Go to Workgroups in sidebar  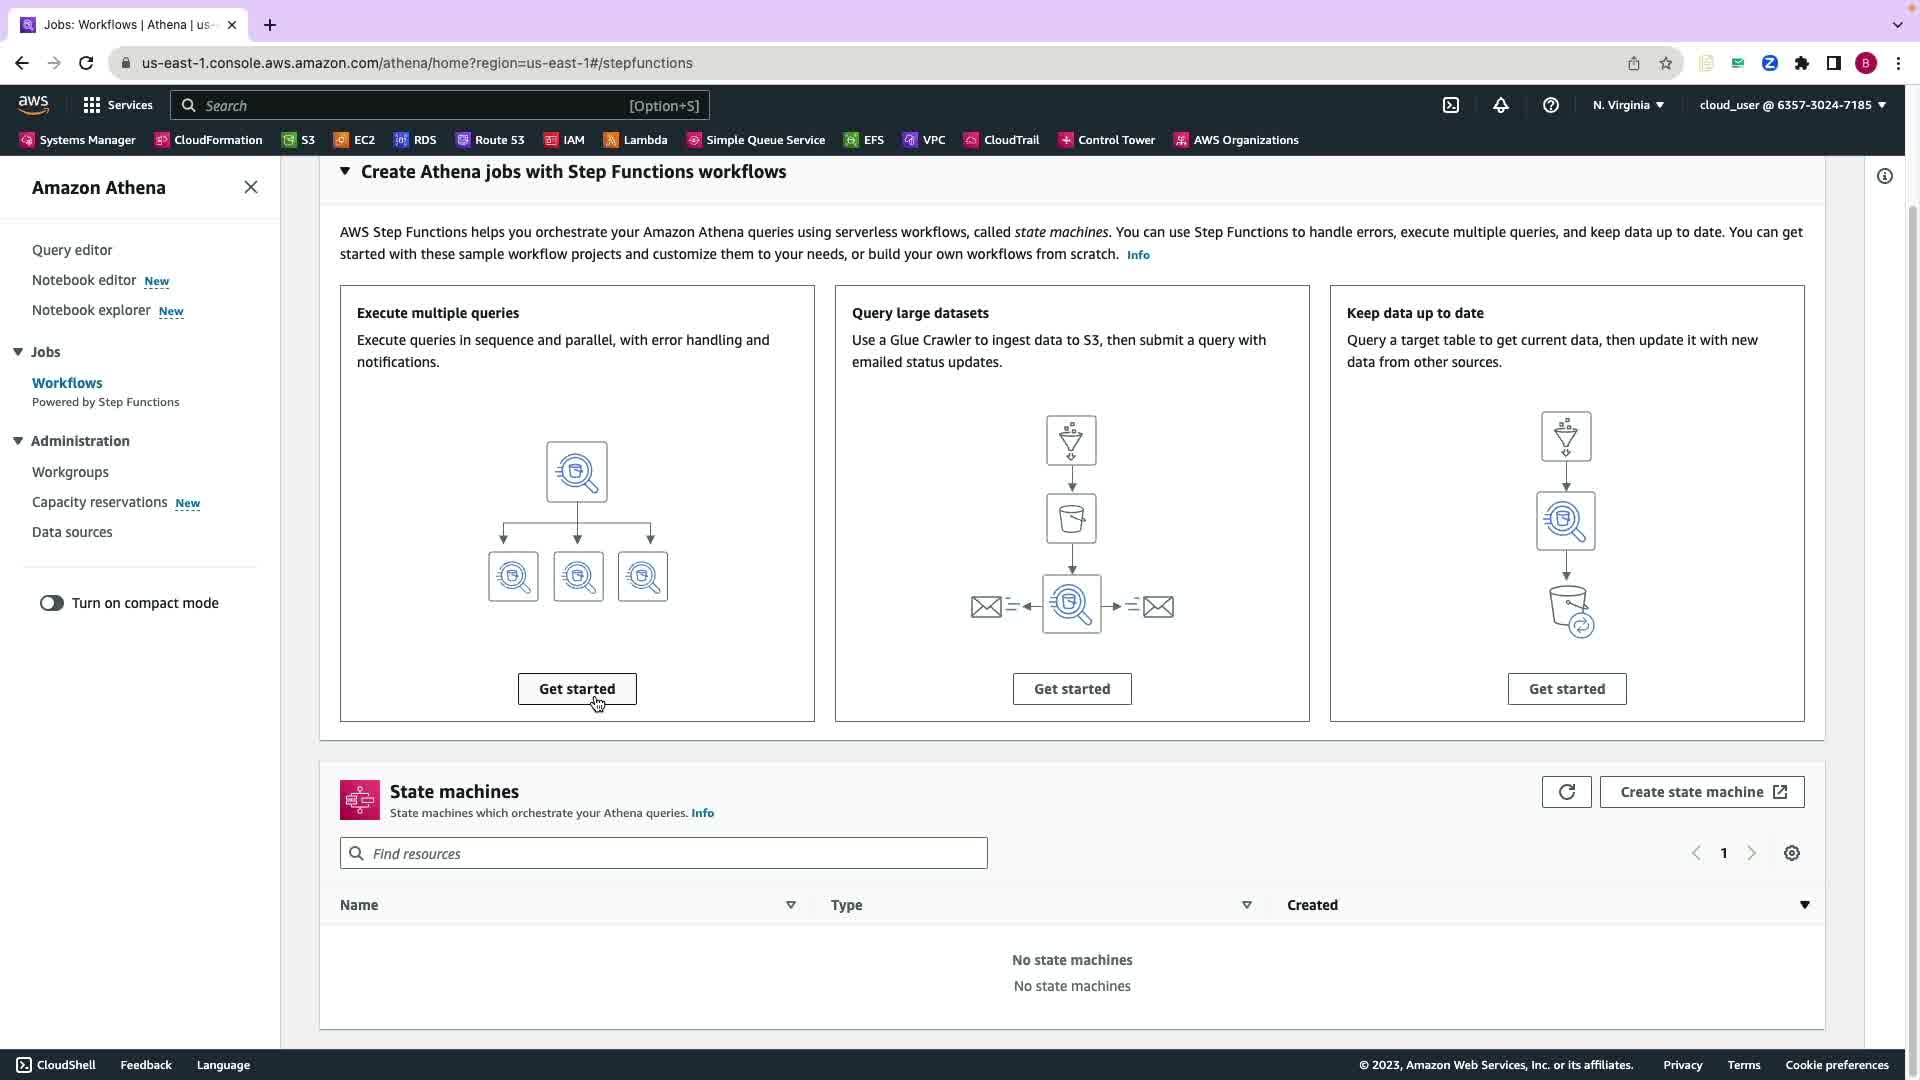[x=70, y=472]
